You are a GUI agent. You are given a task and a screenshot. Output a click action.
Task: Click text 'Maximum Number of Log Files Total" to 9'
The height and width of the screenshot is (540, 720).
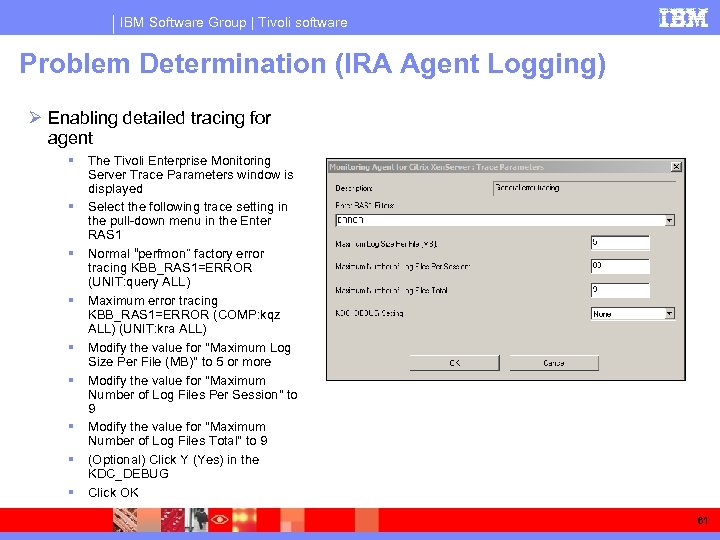[178, 433]
